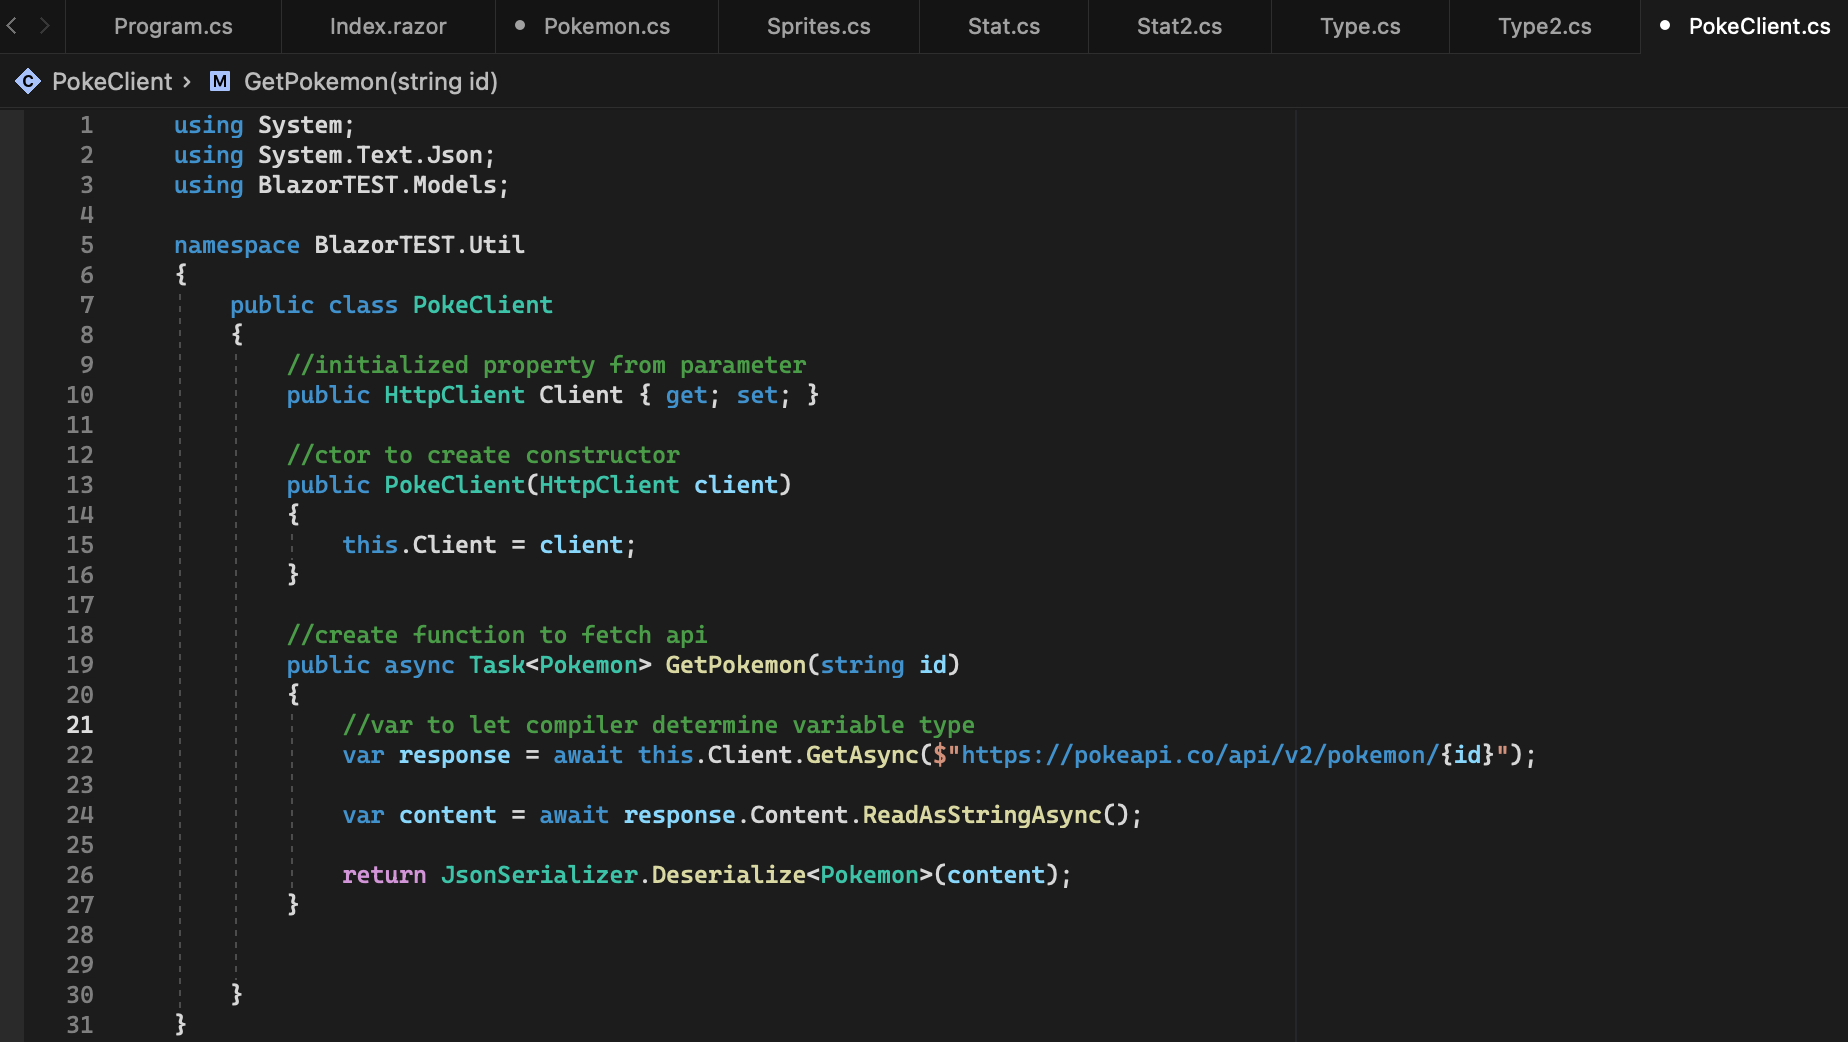Go forward with the right navigation arrow
Viewport: 1848px width, 1042px height.
(x=44, y=26)
